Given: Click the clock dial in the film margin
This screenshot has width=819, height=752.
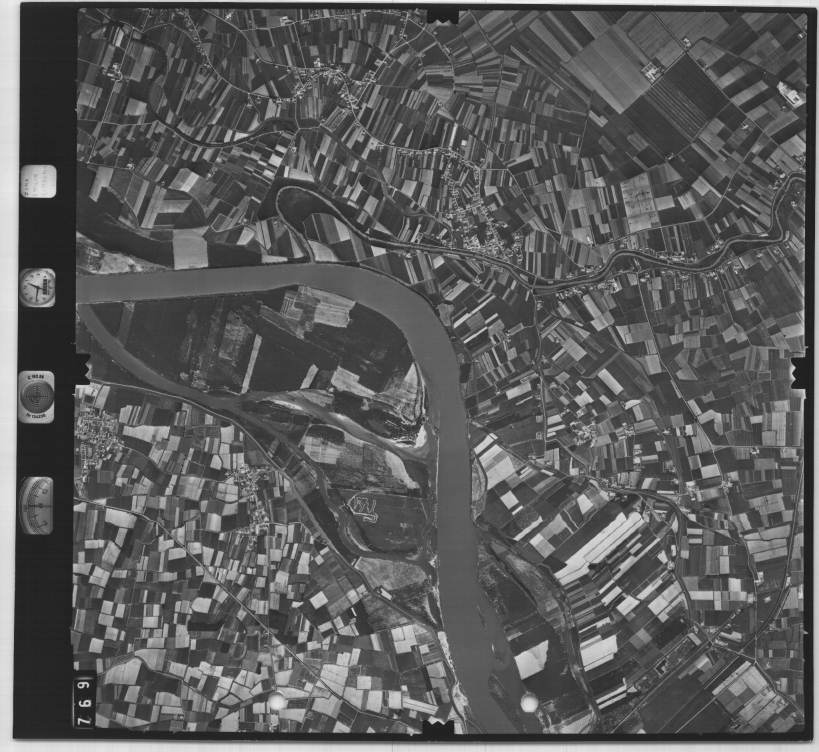Looking at the screenshot, I should point(38,287).
